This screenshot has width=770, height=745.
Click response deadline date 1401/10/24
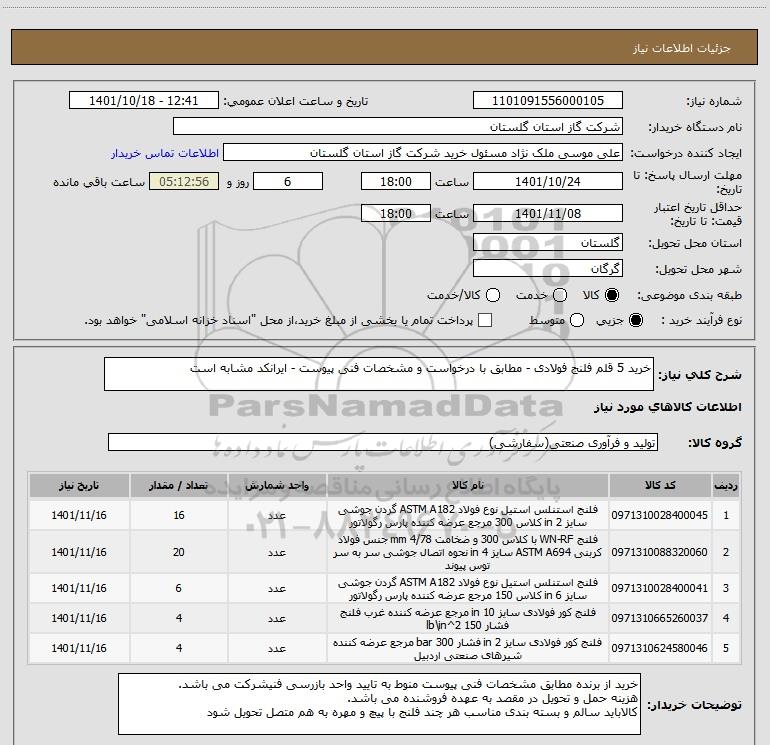pos(548,181)
